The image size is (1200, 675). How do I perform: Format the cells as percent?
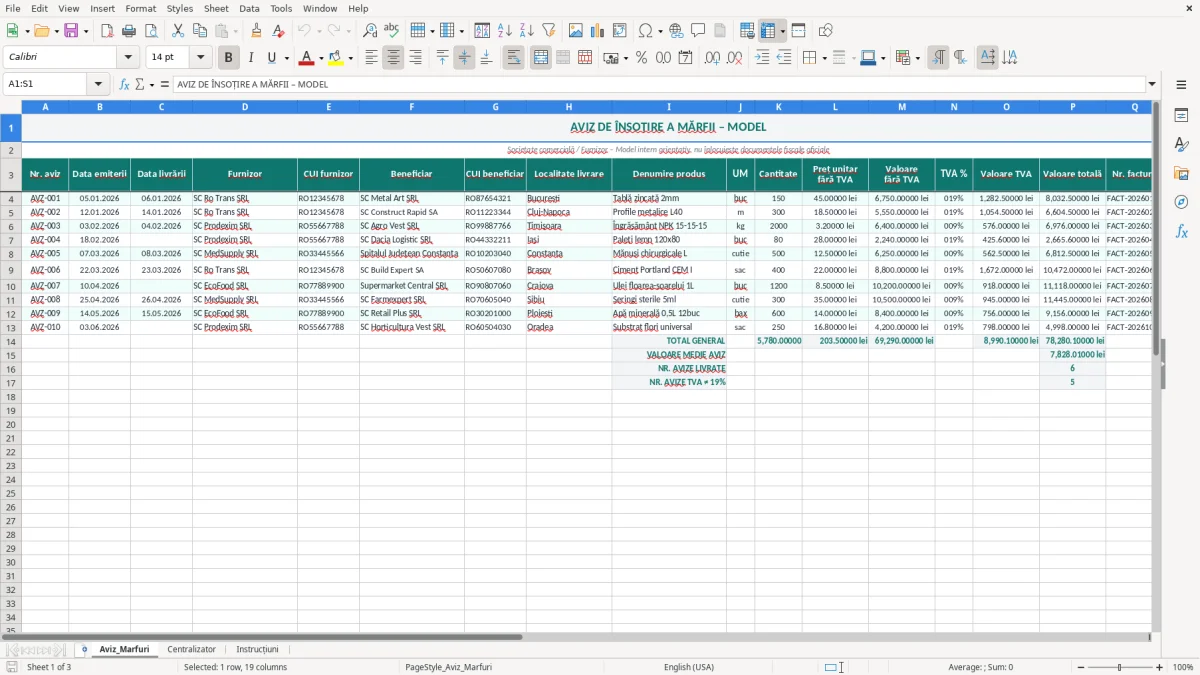click(x=641, y=58)
